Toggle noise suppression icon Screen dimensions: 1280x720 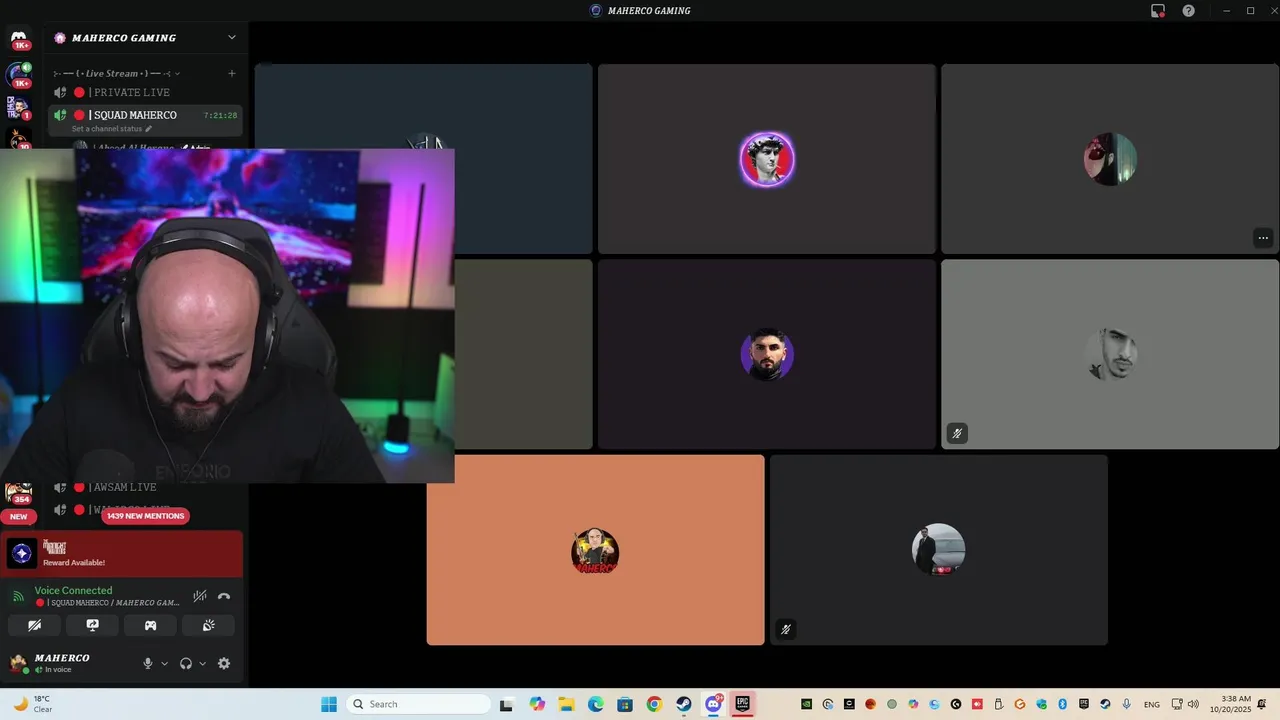pyautogui.click(x=200, y=596)
